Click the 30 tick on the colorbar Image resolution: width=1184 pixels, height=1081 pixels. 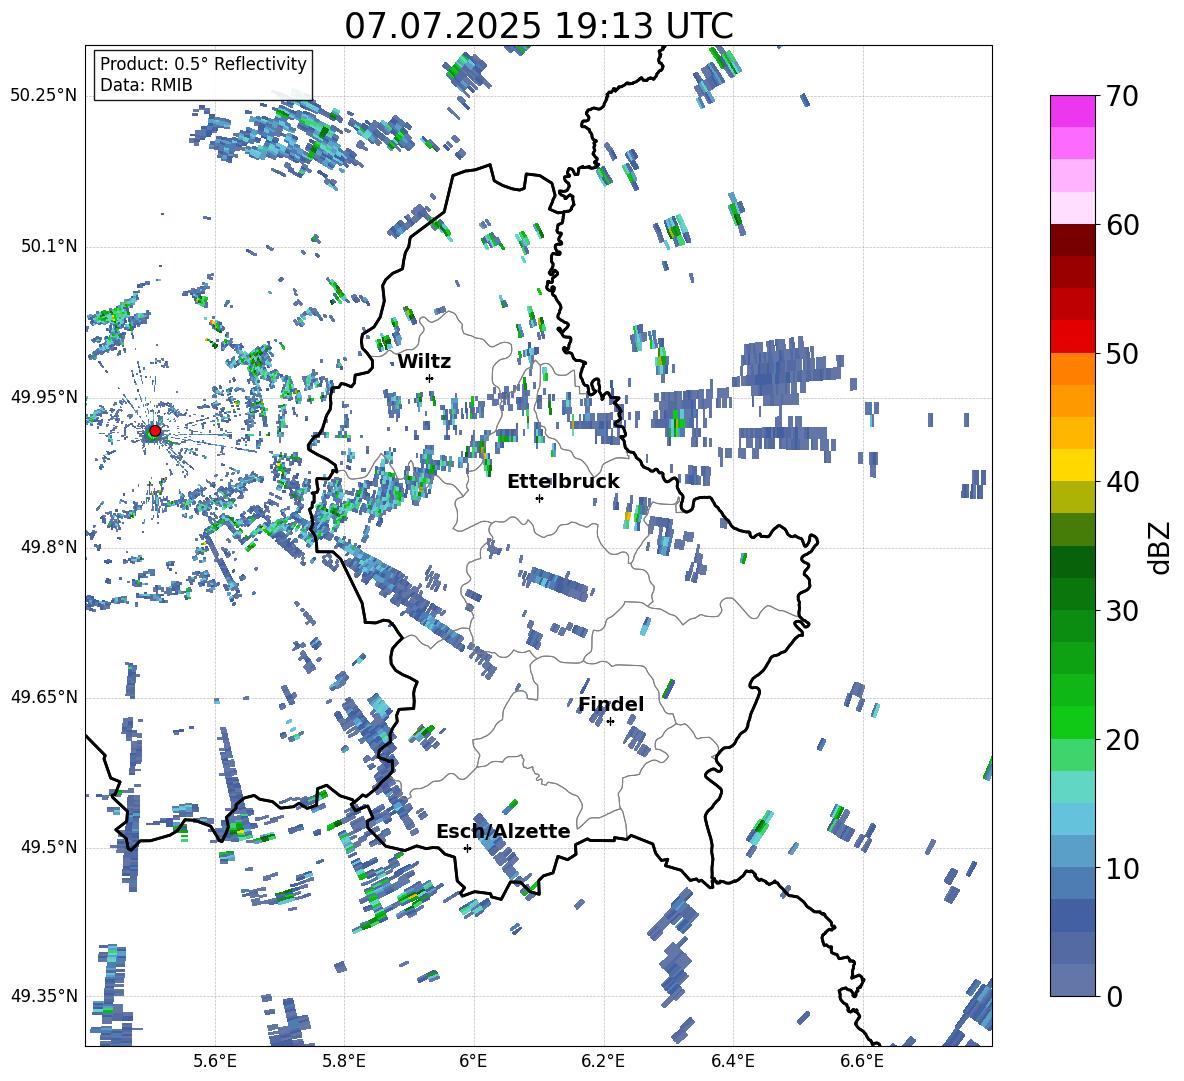[x=1122, y=610]
